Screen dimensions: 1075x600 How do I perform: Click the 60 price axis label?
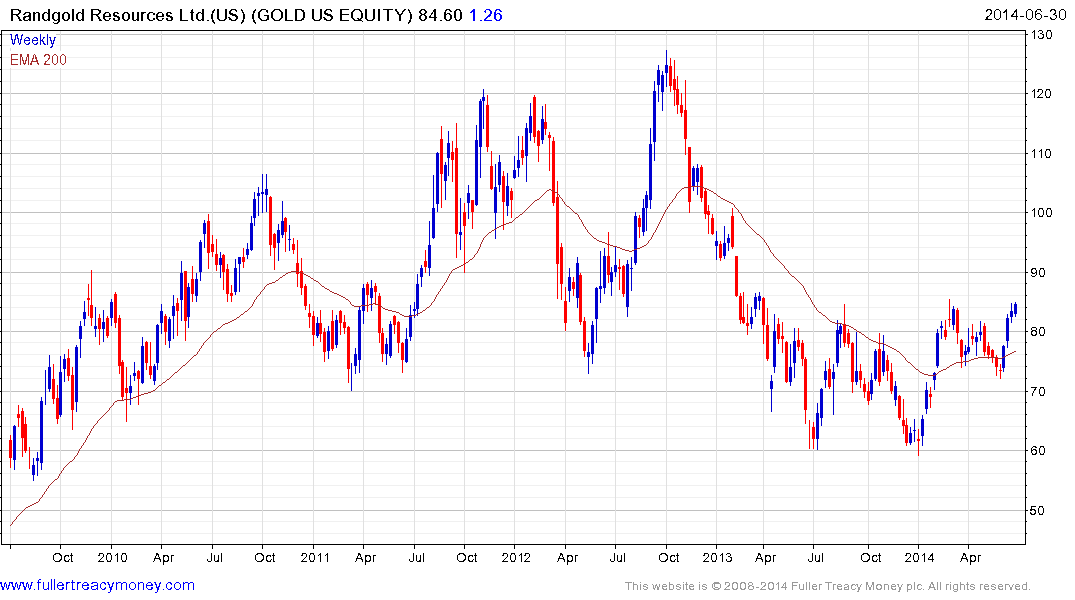coord(1038,451)
